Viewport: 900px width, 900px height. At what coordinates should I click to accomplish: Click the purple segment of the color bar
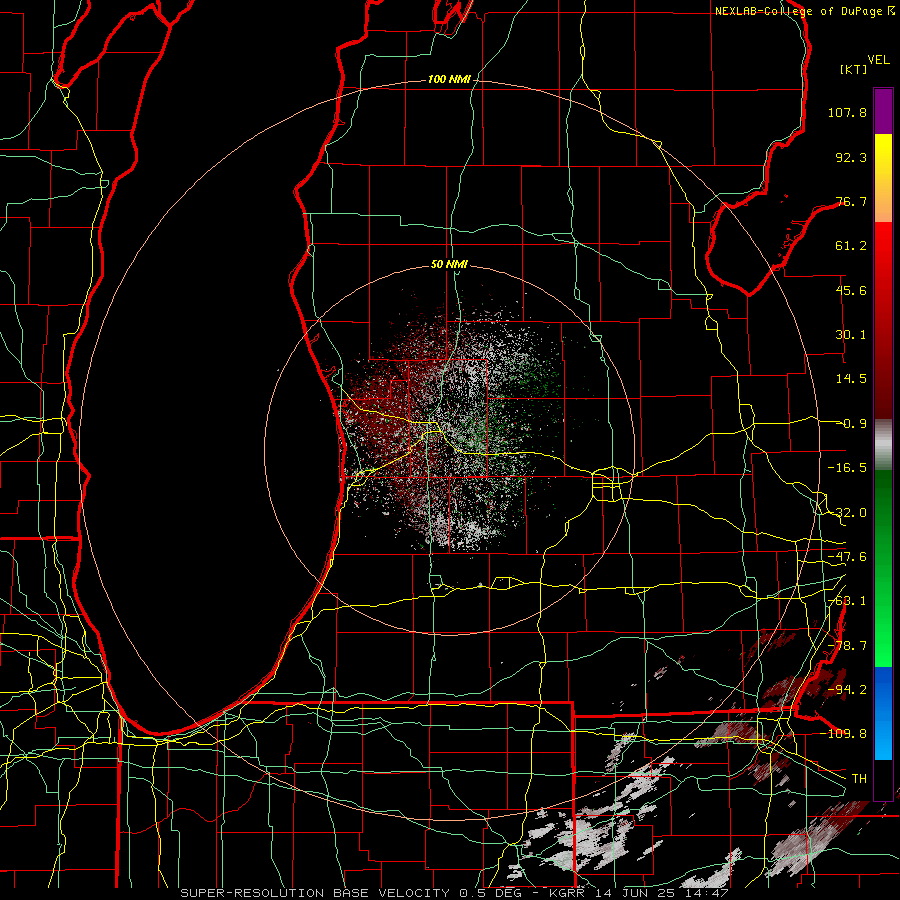(x=883, y=111)
